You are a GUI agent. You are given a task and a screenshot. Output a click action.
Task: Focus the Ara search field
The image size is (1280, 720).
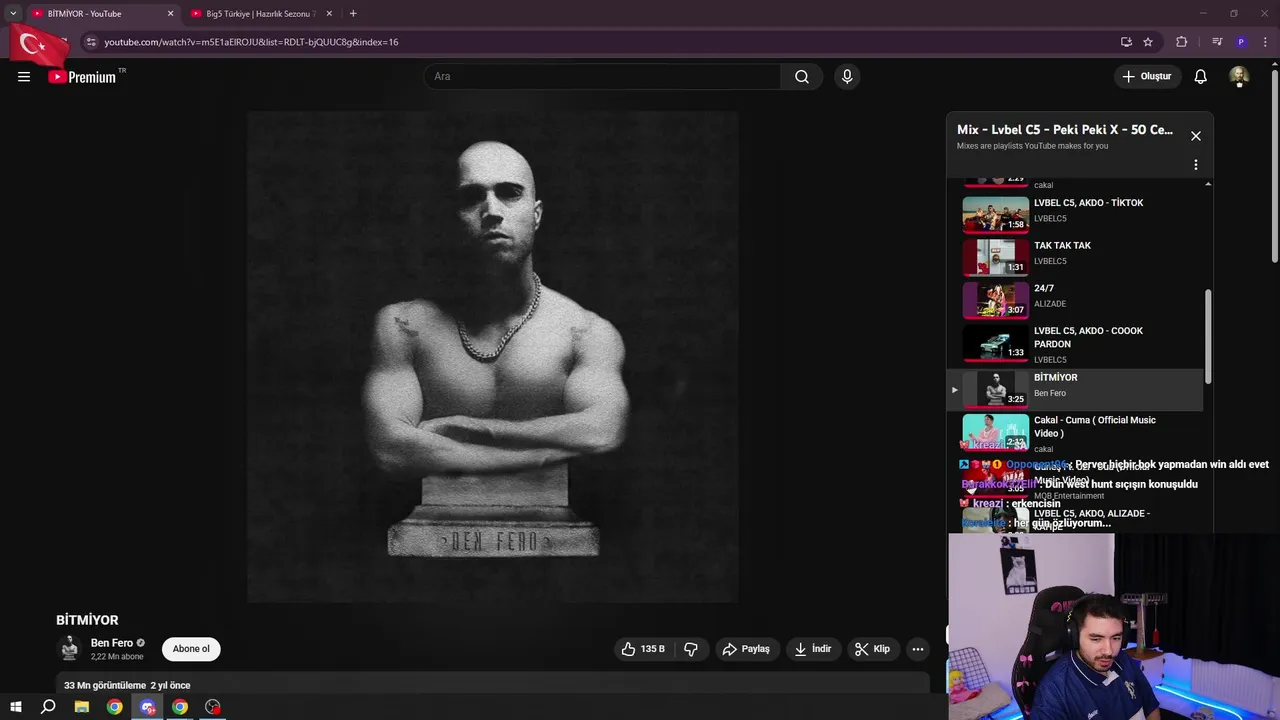[x=602, y=77]
